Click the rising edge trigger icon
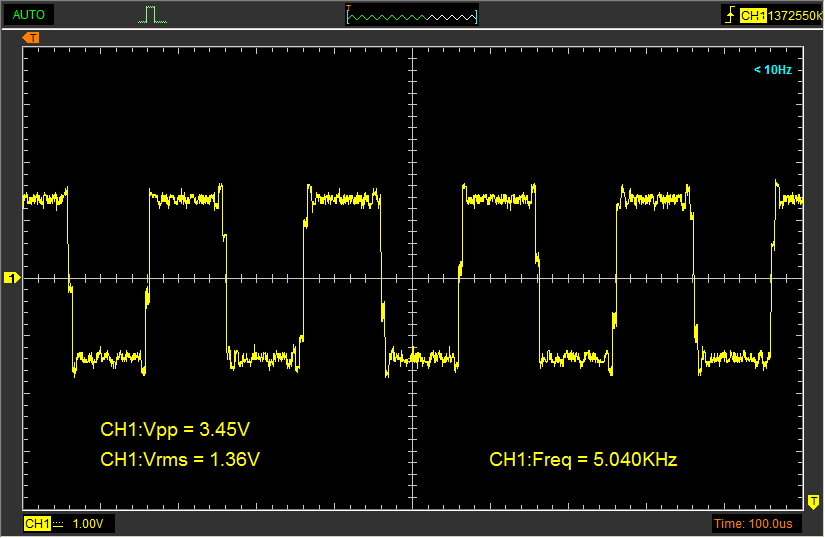825x538 pixels. (x=730, y=15)
